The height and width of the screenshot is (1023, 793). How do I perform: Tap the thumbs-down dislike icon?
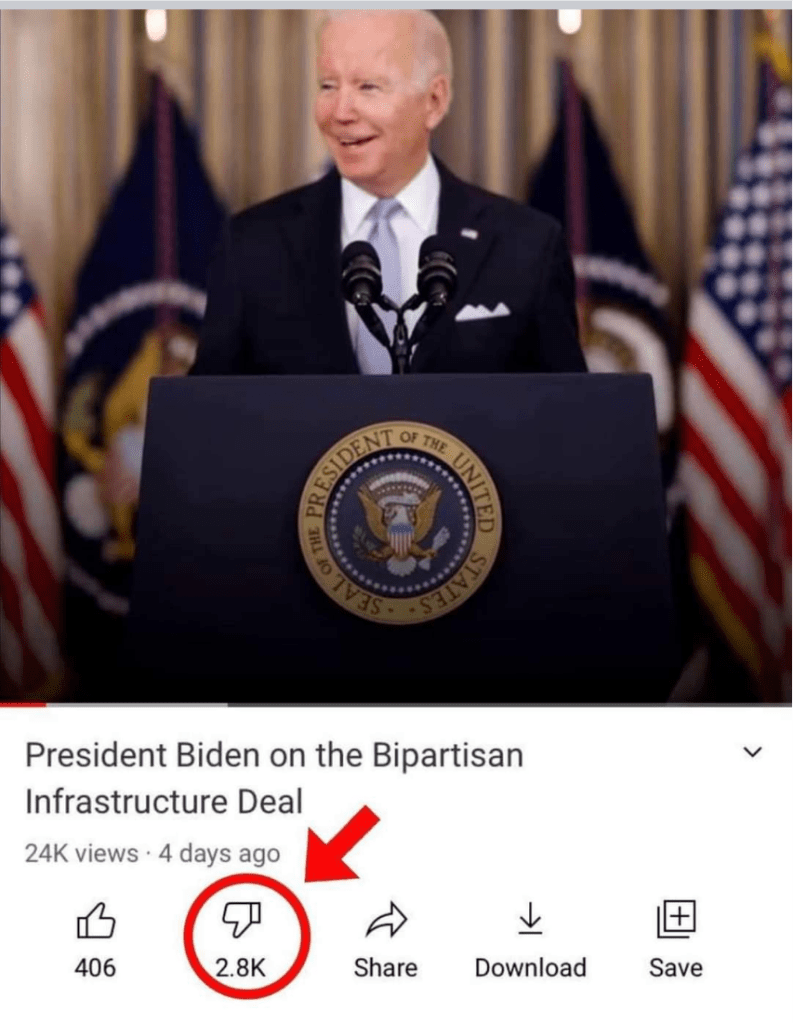point(241,921)
